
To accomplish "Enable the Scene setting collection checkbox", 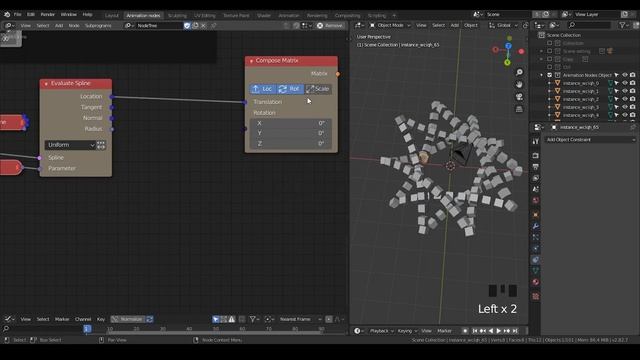I will [x=549, y=51].
